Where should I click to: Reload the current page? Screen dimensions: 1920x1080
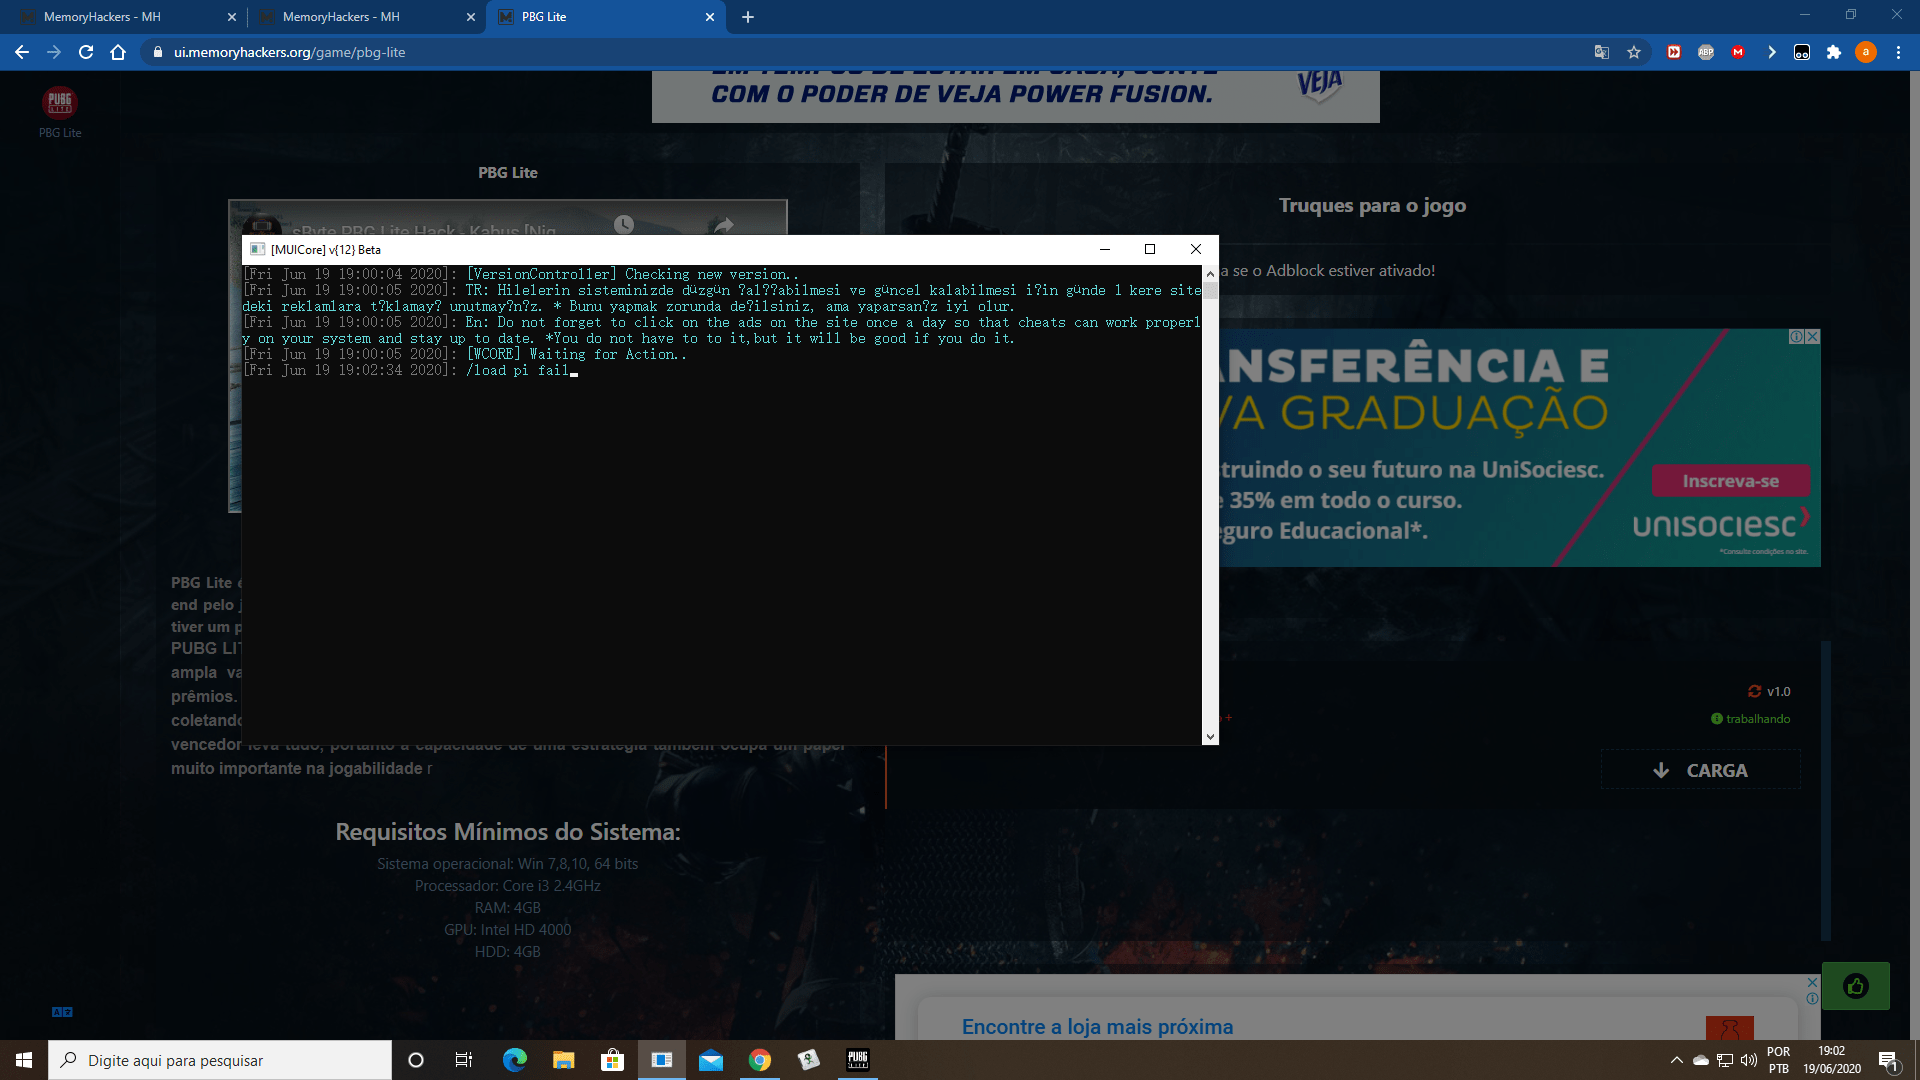point(86,52)
